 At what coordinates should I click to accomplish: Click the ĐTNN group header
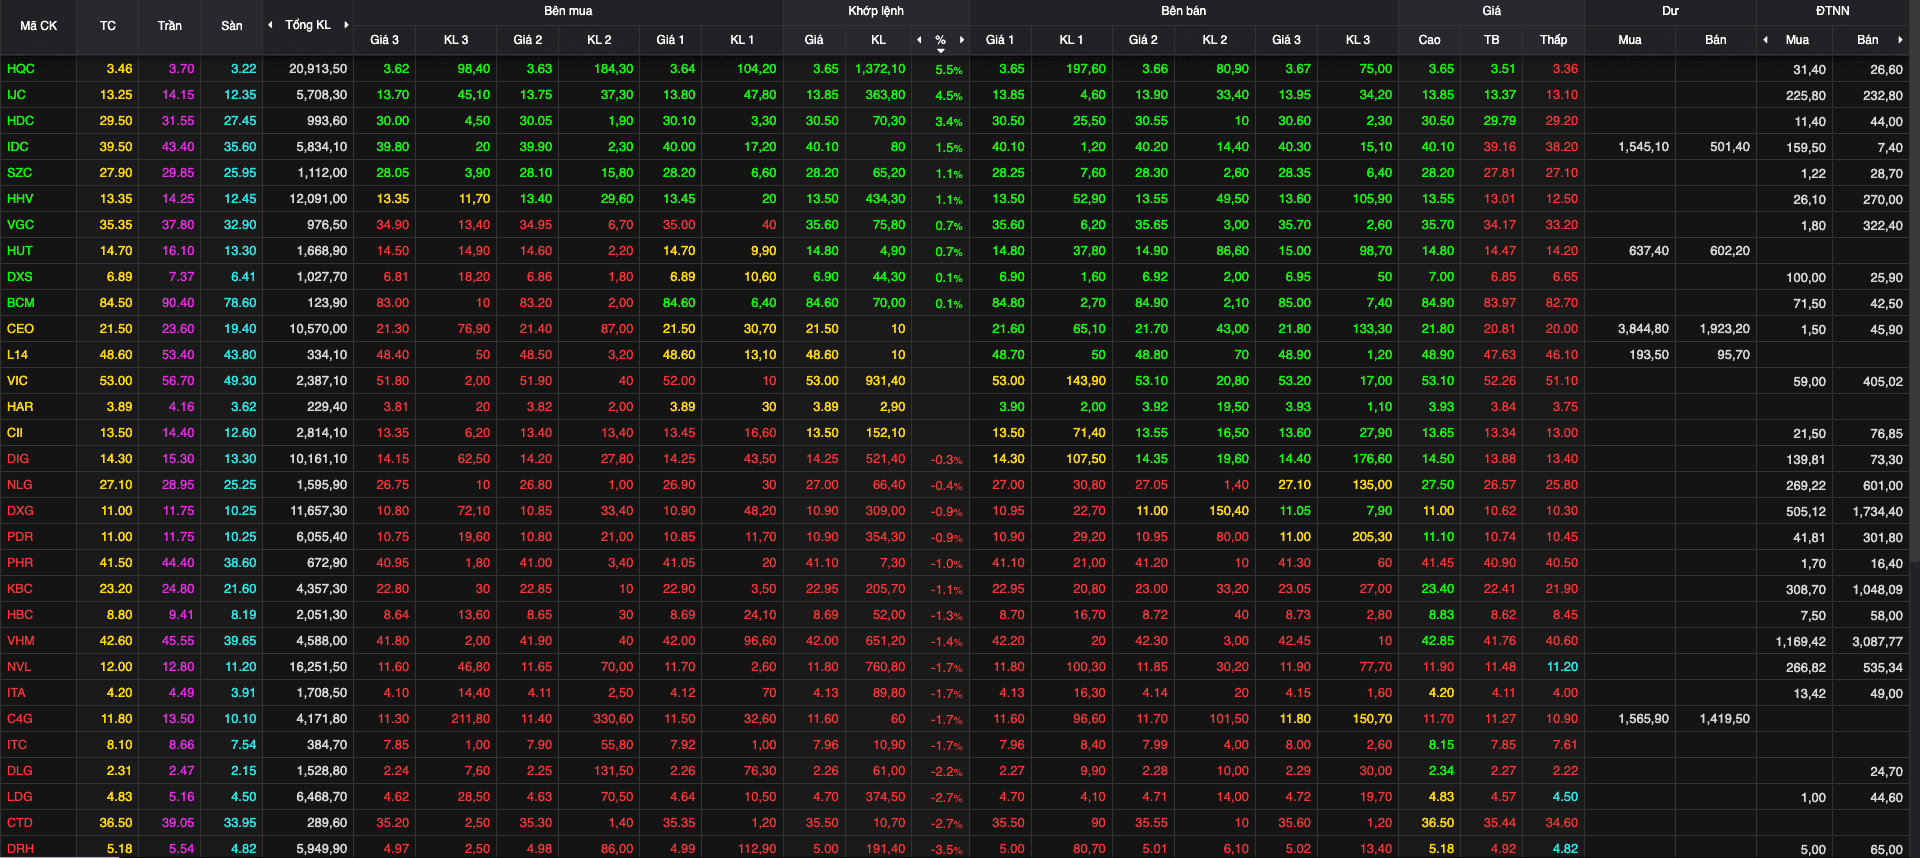click(1833, 11)
